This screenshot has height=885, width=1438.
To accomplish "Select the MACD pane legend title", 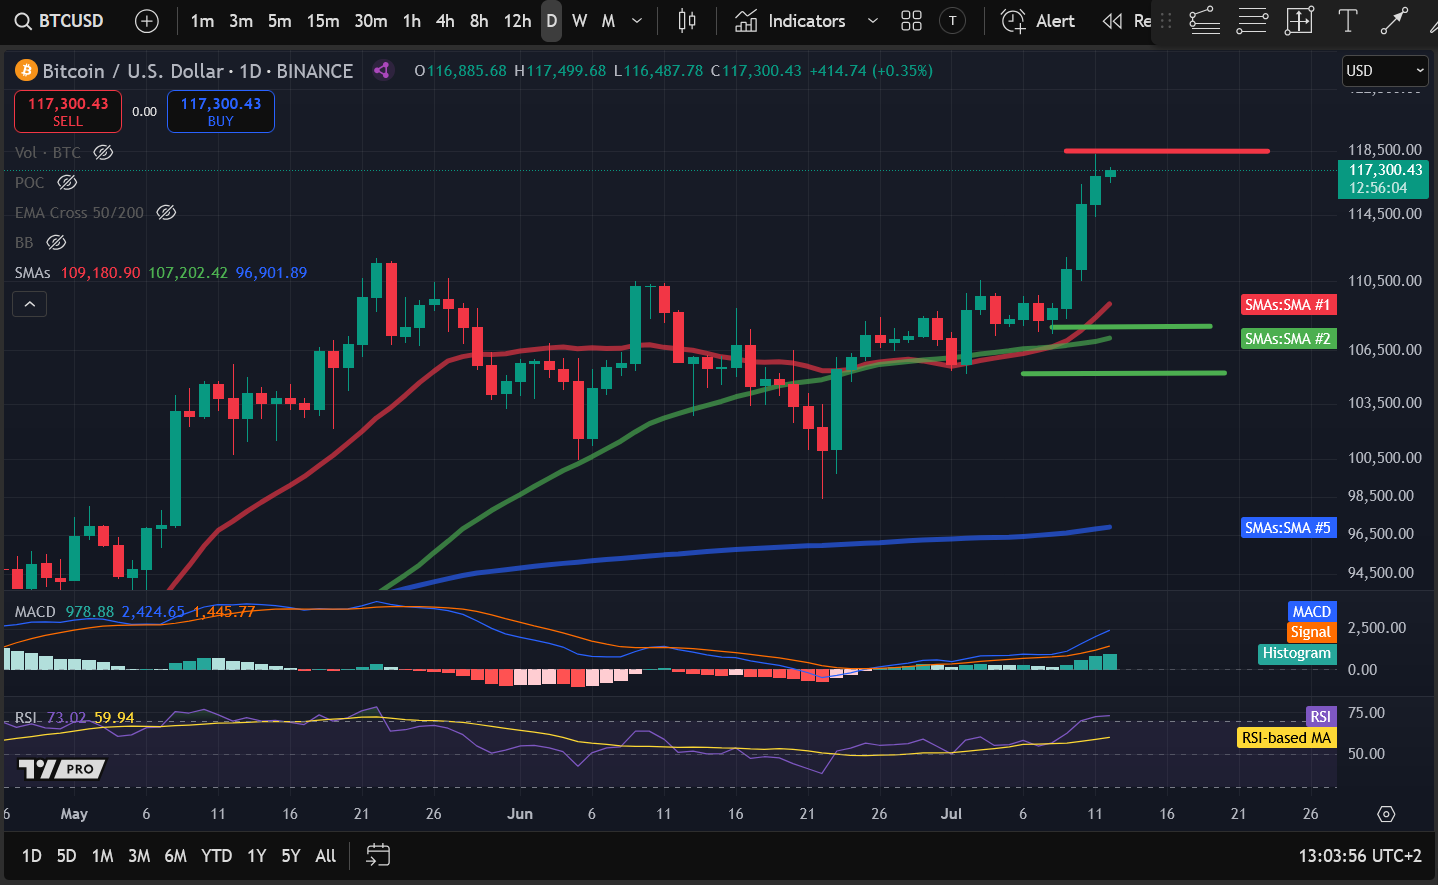I will point(35,611).
